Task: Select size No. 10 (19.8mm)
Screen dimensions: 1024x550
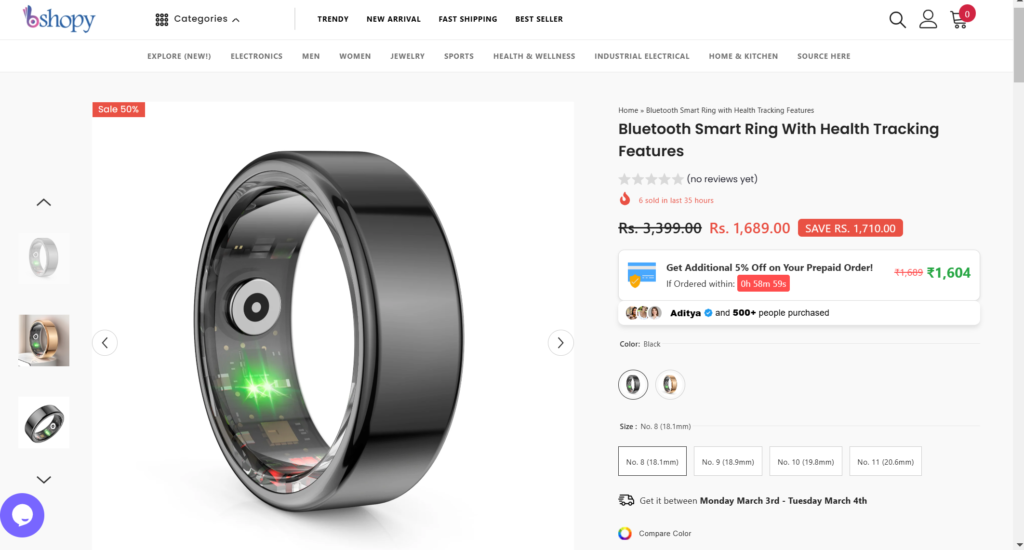Action: pyautogui.click(x=805, y=461)
